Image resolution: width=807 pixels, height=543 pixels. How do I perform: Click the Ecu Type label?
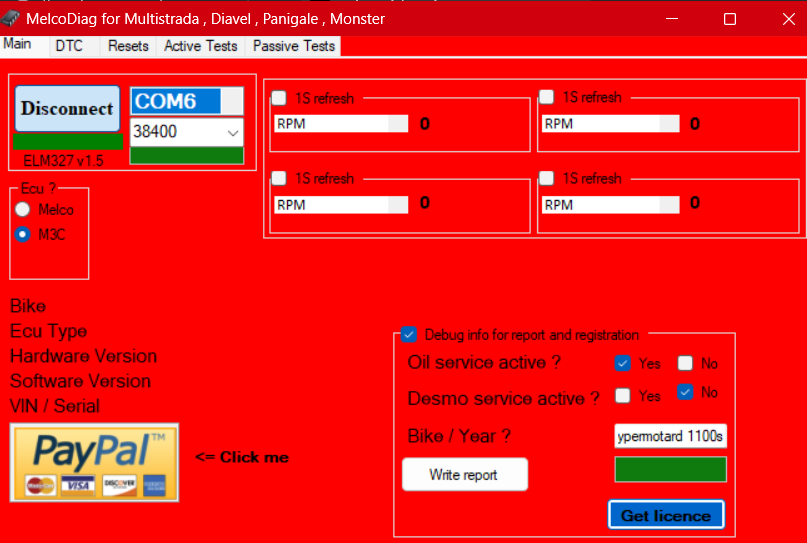(x=48, y=331)
